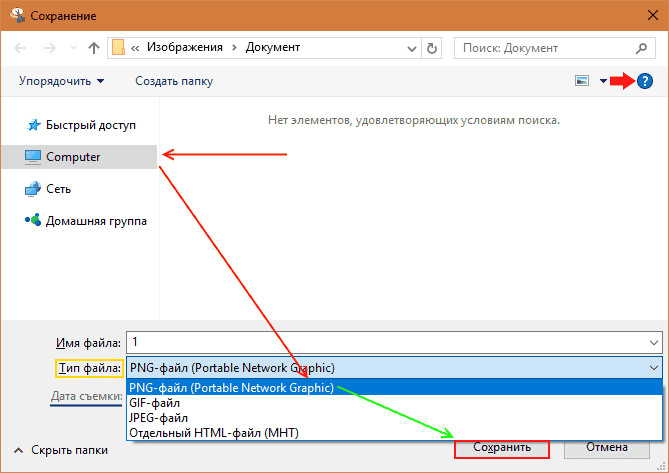Open Домашняя группа in sidebar
This screenshot has width=669, height=473.
click(x=96, y=221)
